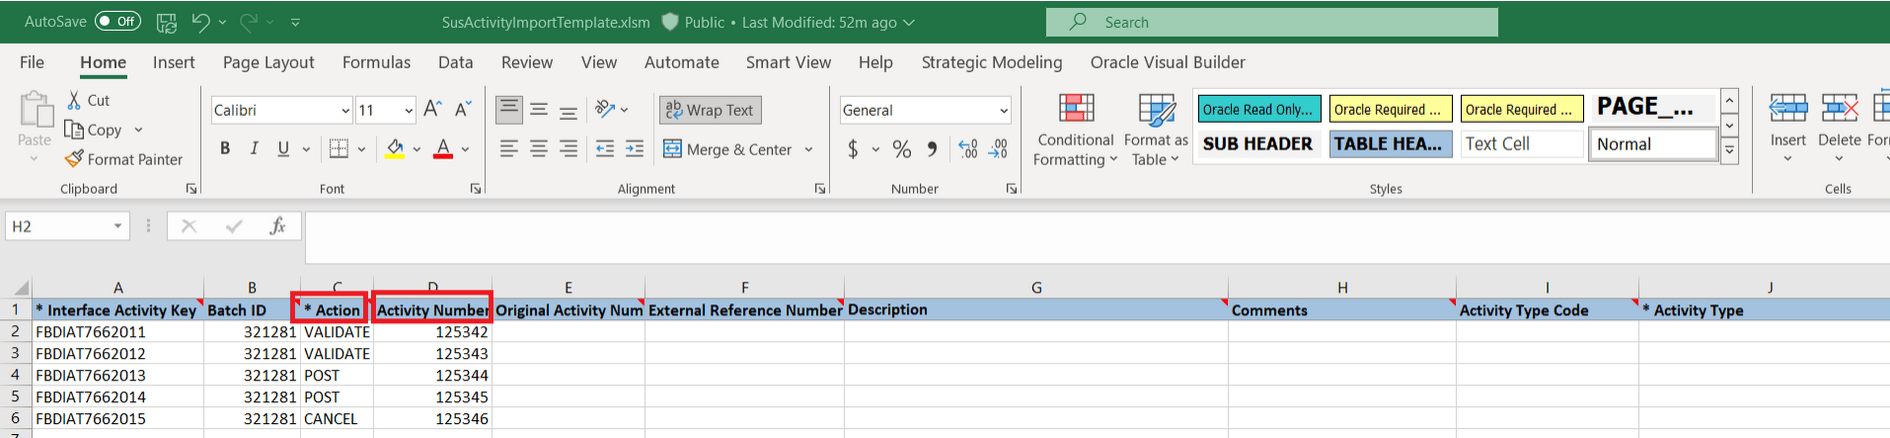The width and height of the screenshot is (1890, 438).
Task: Click the Cut button
Action: [88, 100]
